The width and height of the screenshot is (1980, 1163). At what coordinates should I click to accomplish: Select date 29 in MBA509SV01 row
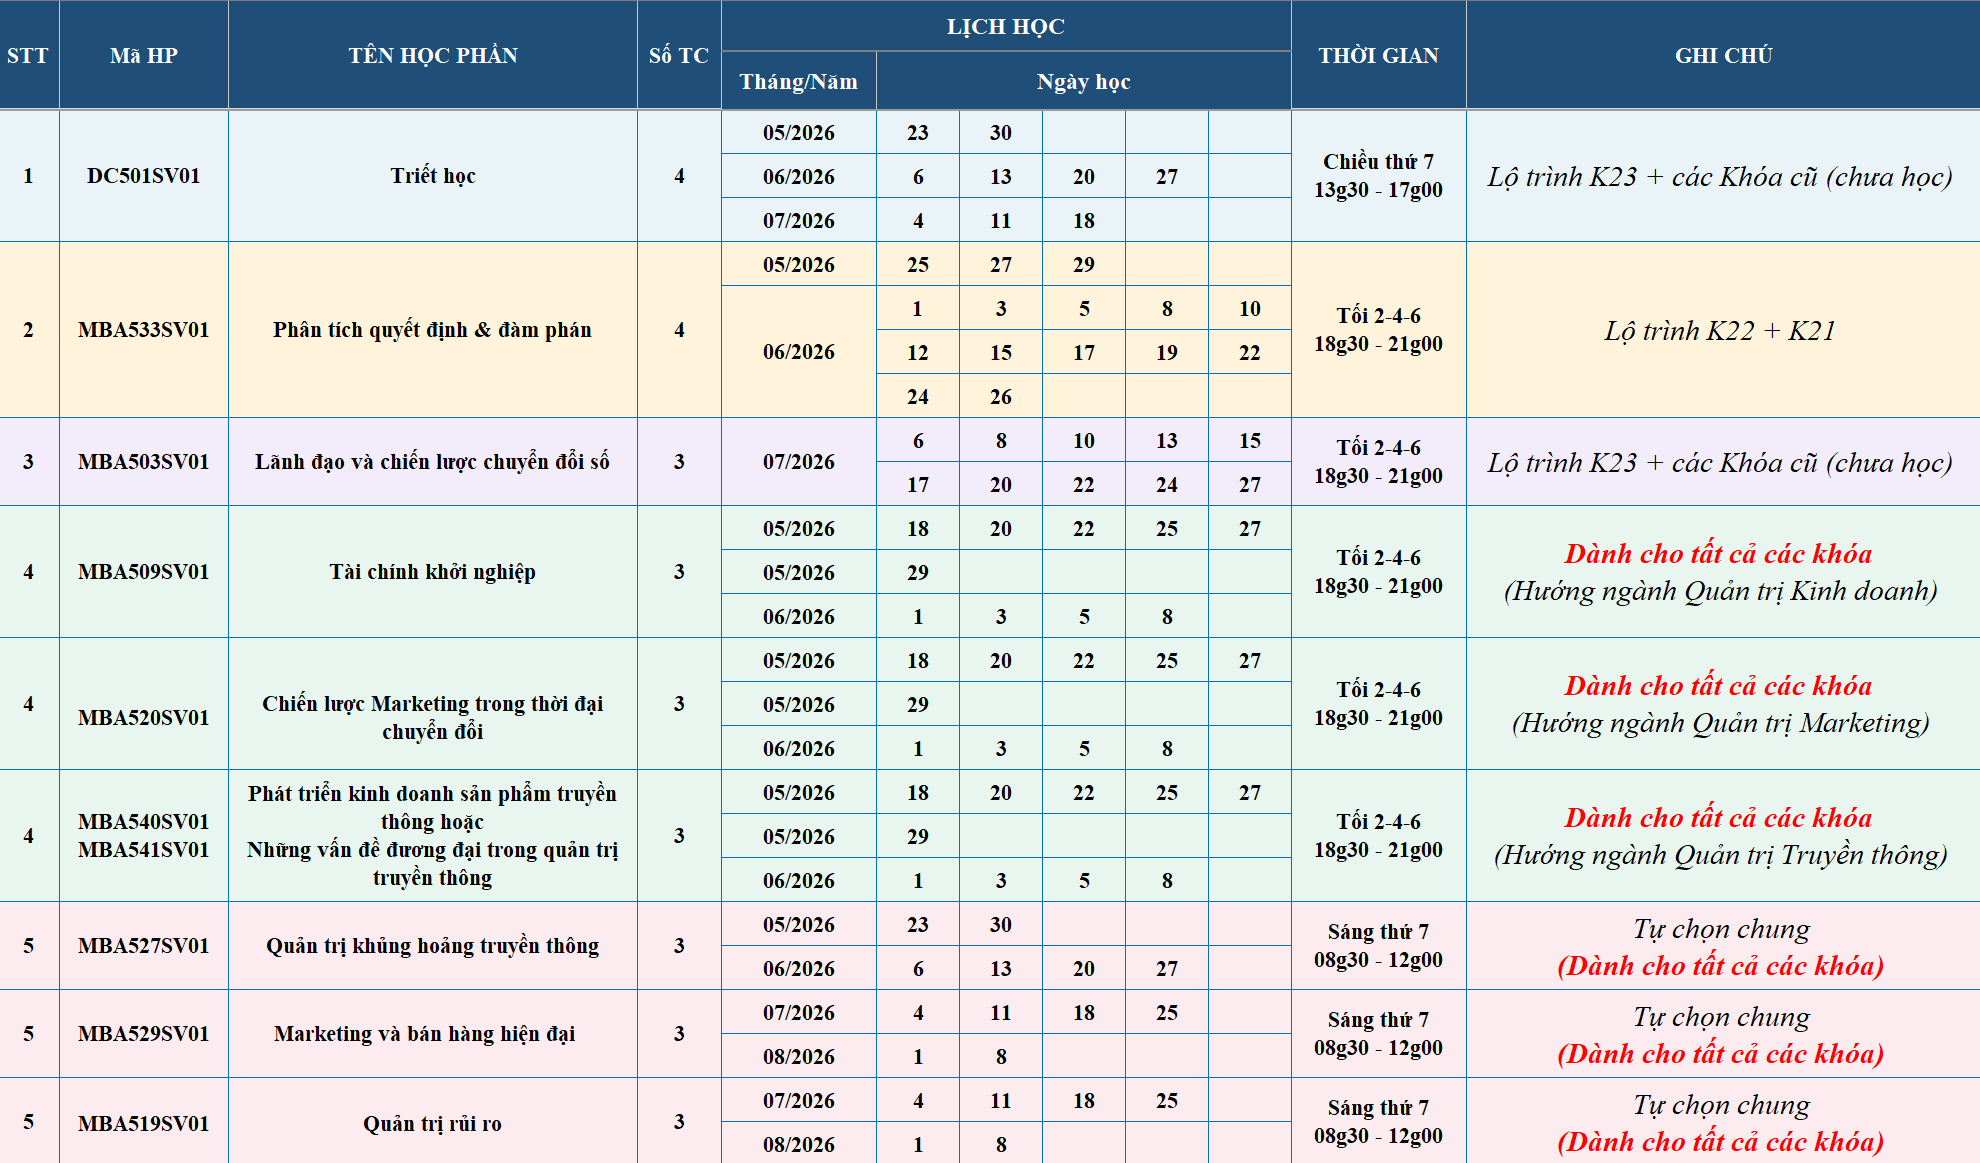pos(918,572)
